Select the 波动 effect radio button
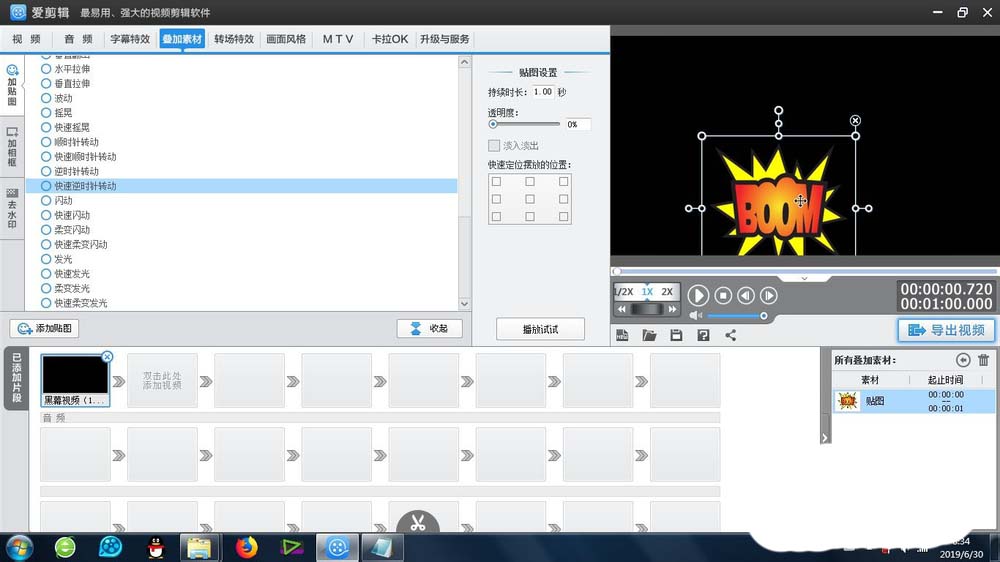This screenshot has width=1000, height=562. [x=46, y=98]
